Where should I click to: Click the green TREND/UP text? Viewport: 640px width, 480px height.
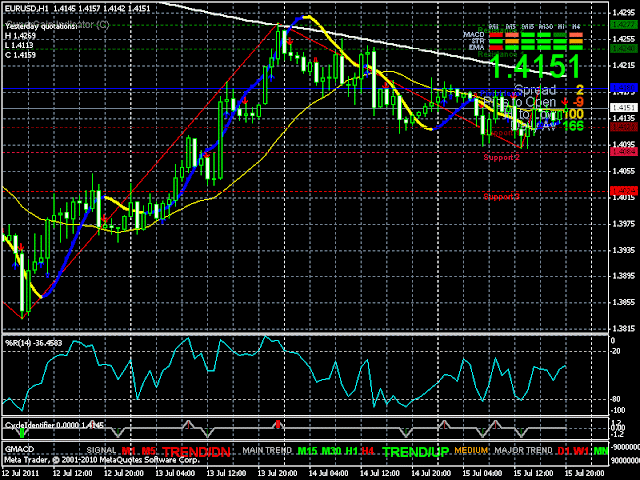coord(416,452)
